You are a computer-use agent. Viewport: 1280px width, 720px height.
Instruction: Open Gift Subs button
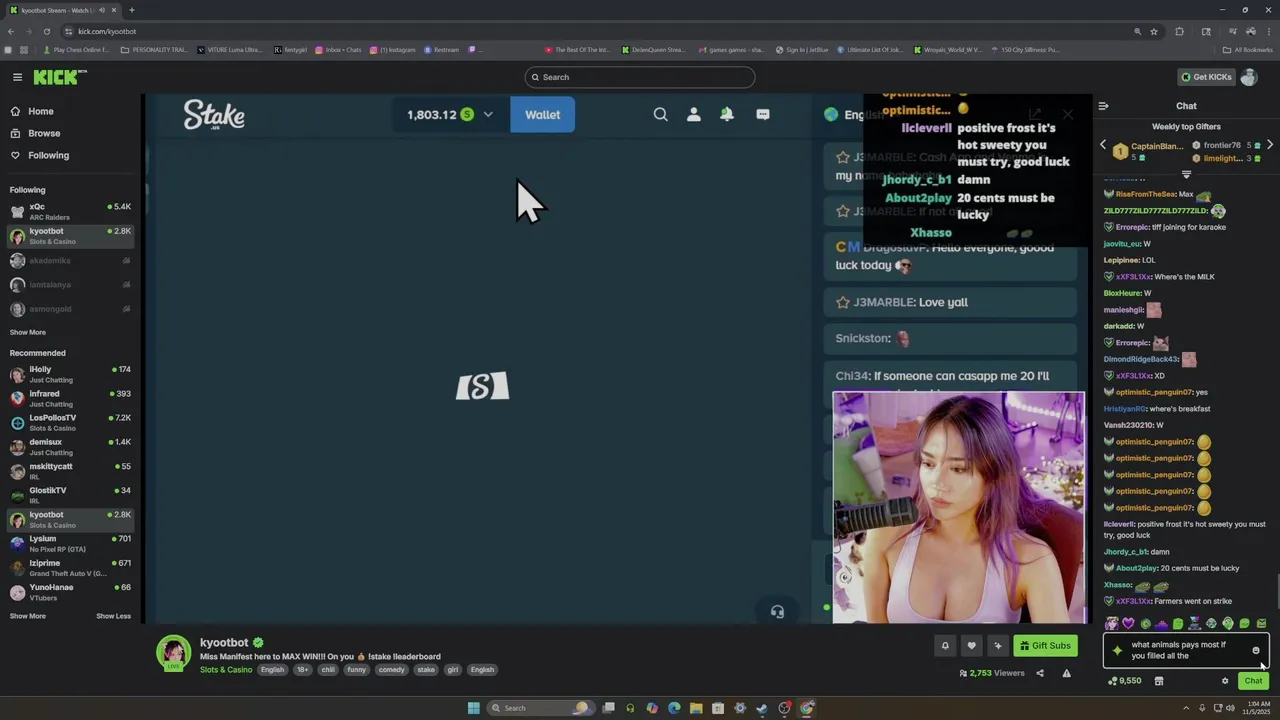pos(1045,646)
